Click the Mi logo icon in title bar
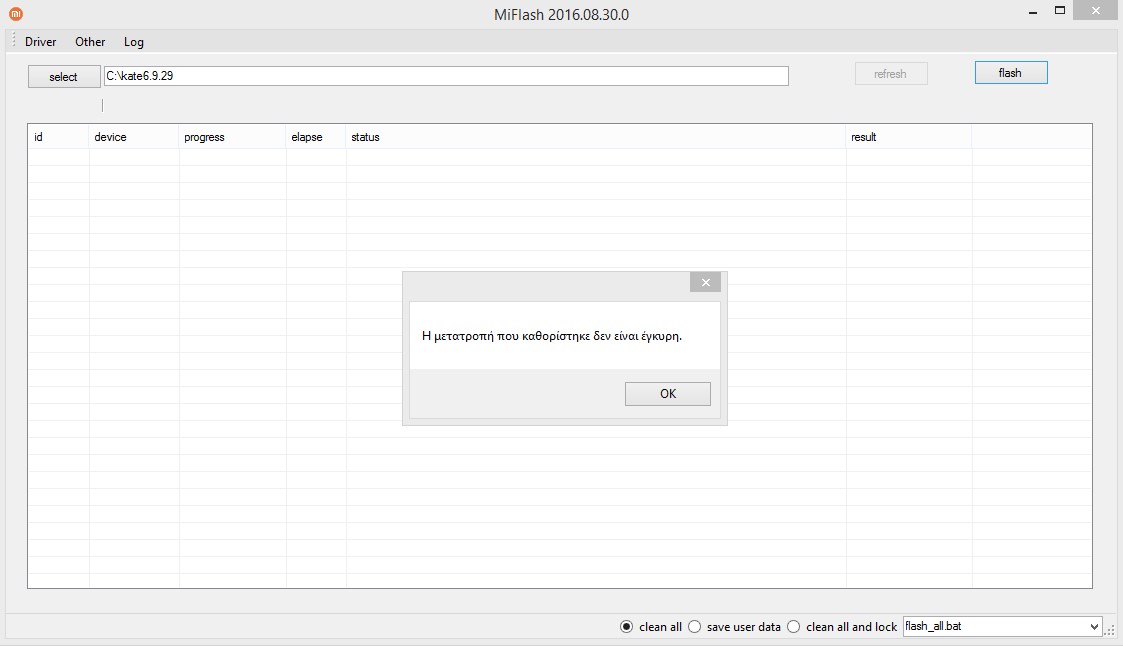1123x646 pixels. coord(15,14)
